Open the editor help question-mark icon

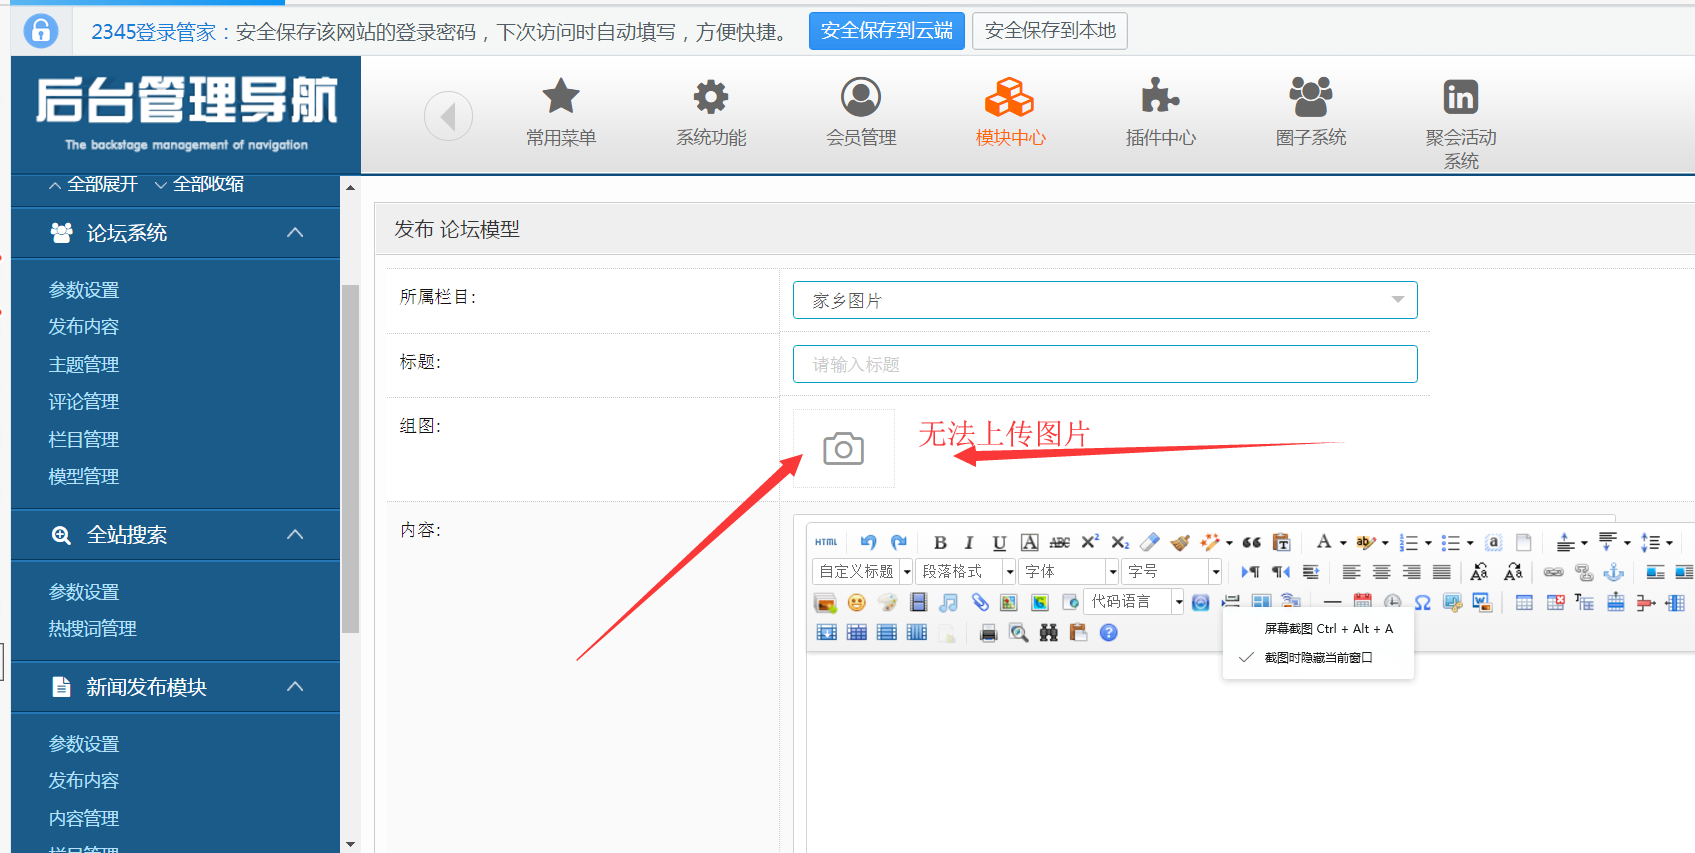coord(1108,633)
